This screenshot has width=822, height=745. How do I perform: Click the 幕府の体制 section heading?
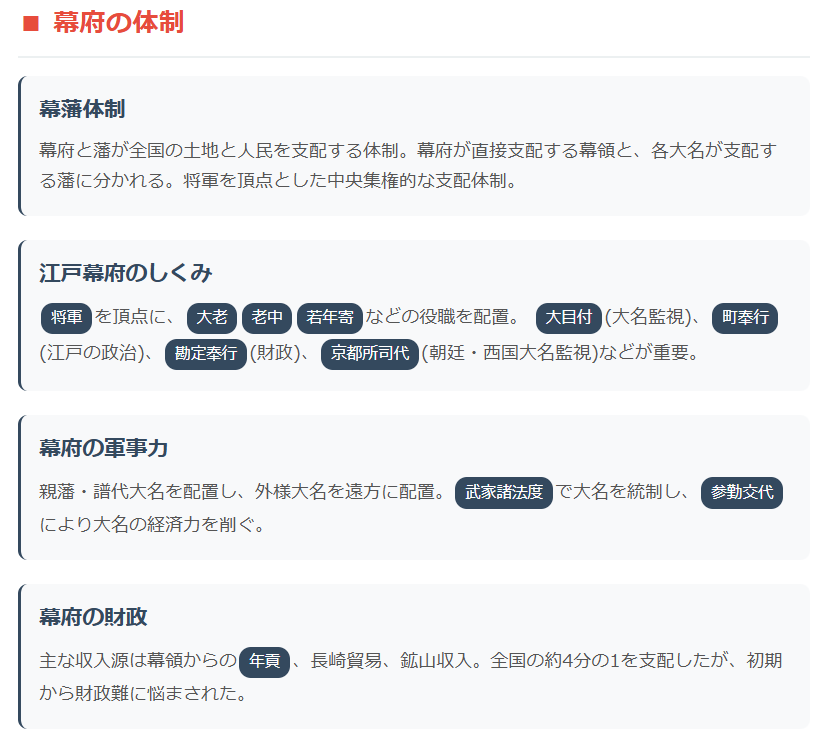tap(118, 24)
